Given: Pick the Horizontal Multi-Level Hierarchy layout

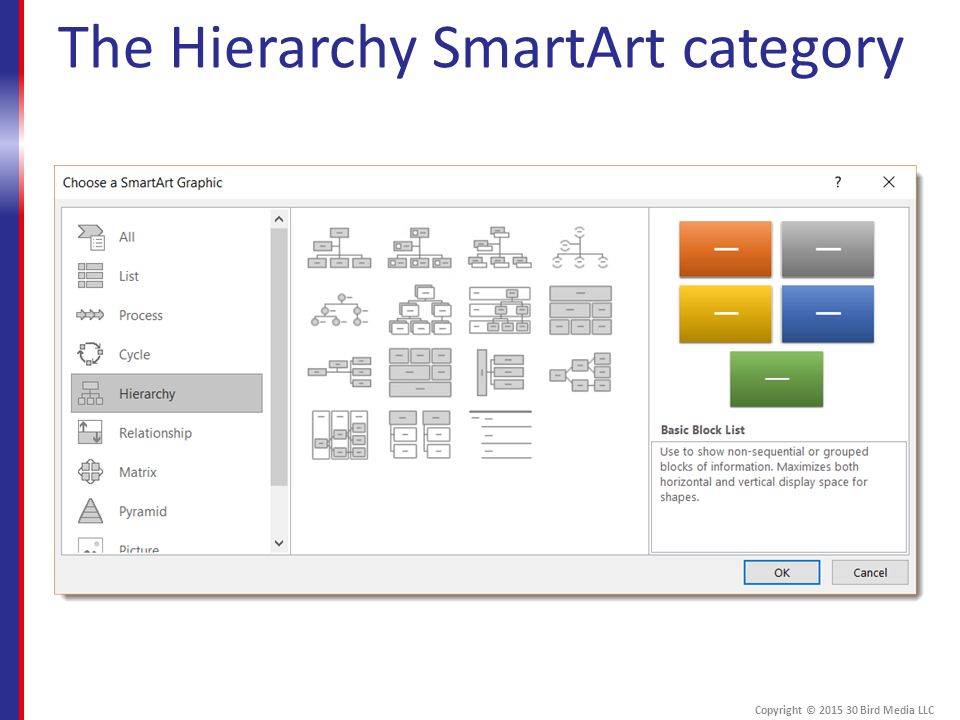Looking at the screenshot, I should (x=500, y=372).
